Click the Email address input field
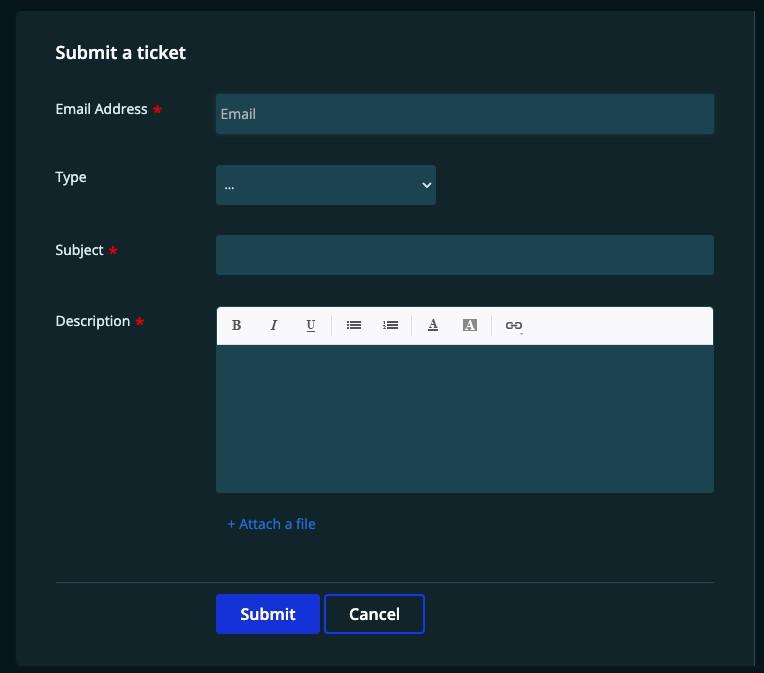 pyautogui.click(x=465, y=114)
